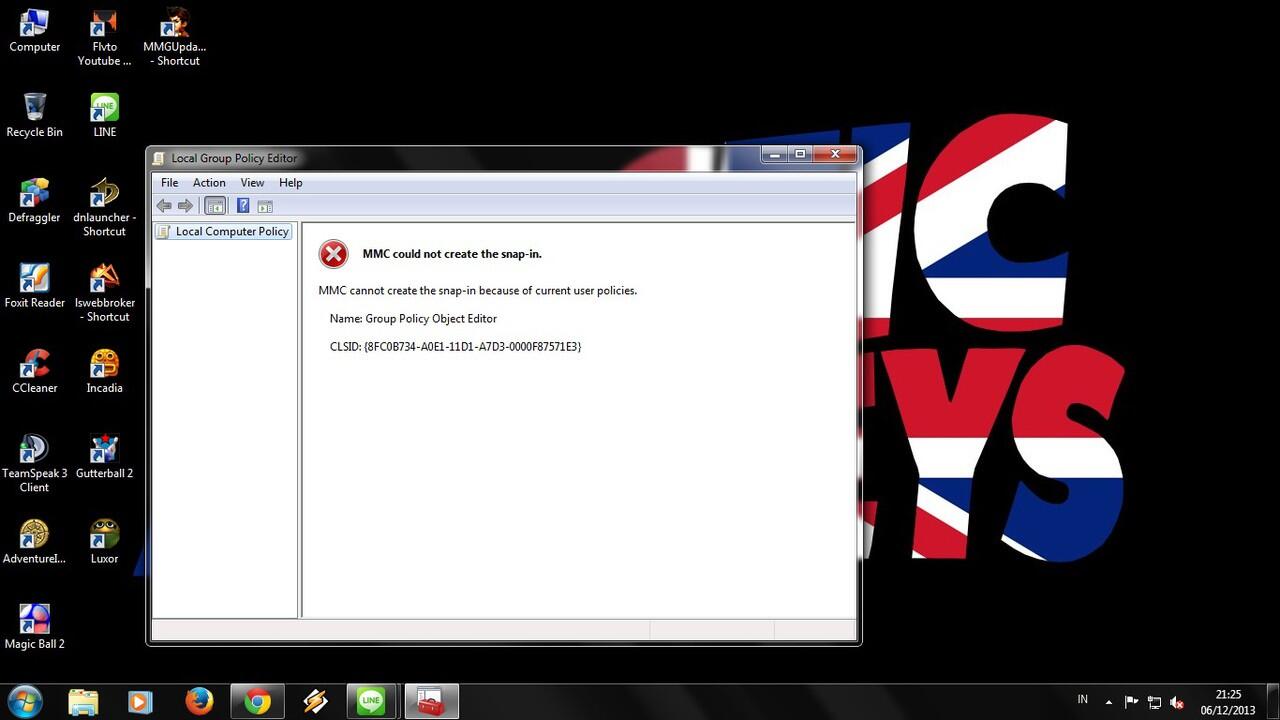Open the clock showing 21:25
The width and height of the screenshot is (1280, 720).
[x=1228, y=702]
